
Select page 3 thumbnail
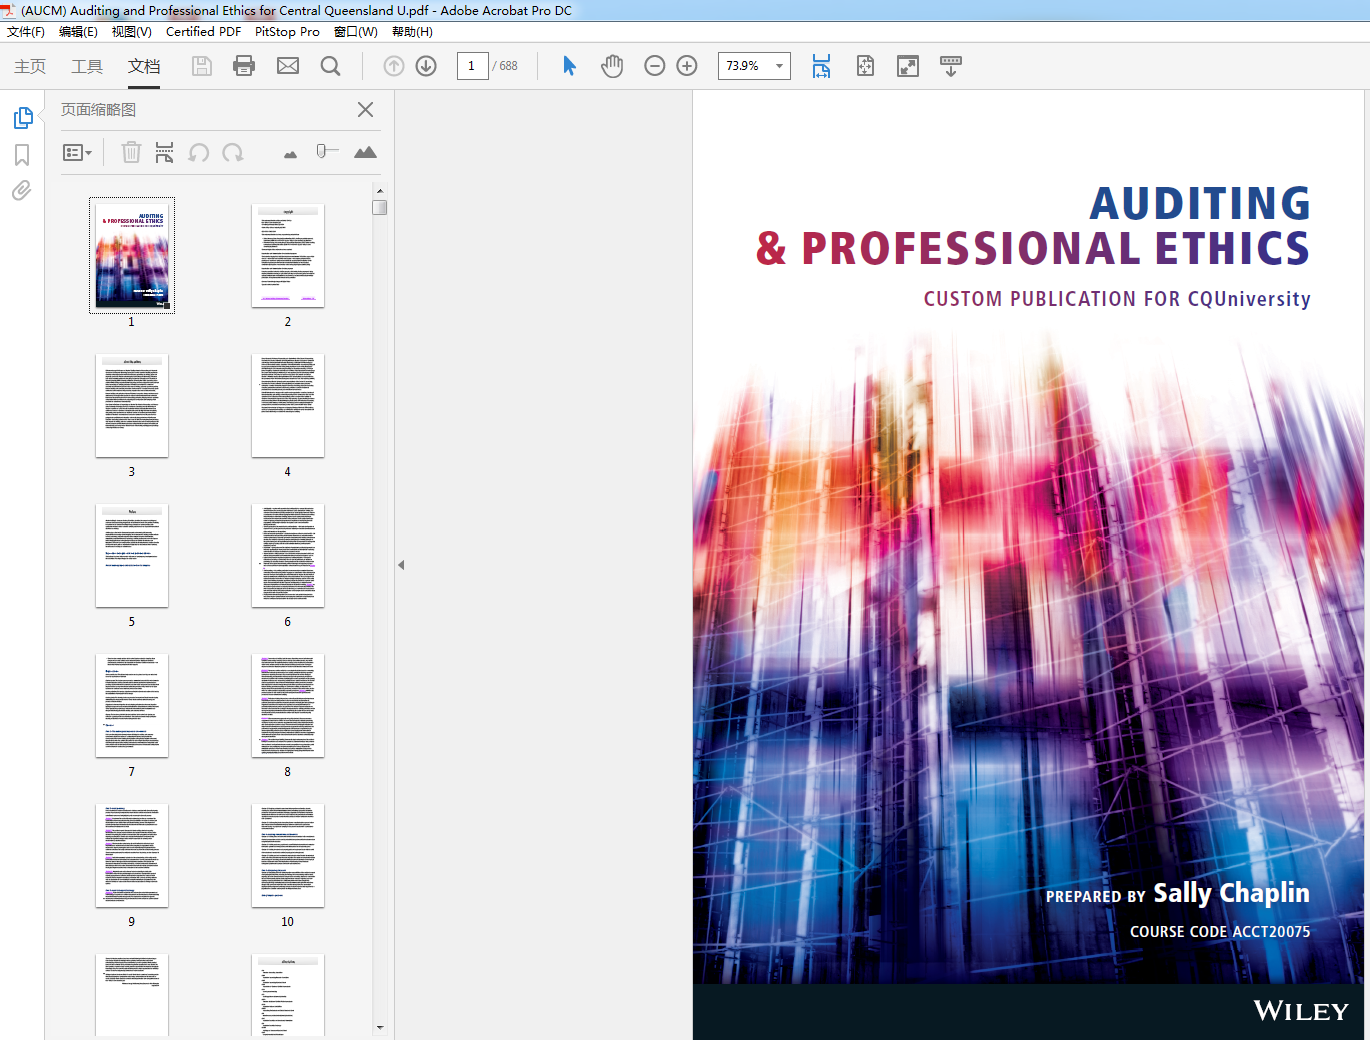tap(132, 406)
